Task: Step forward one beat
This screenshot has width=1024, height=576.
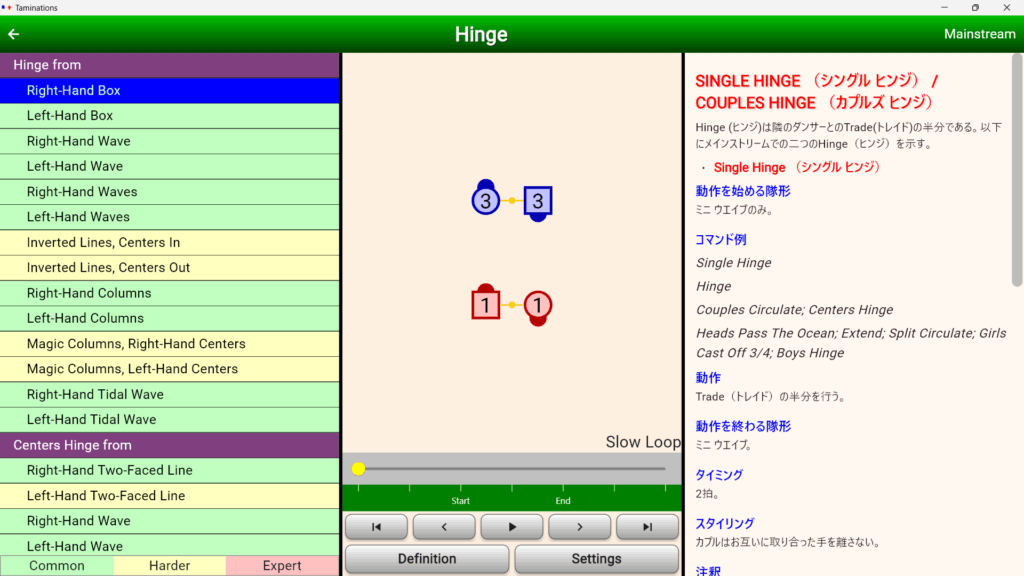Action: tap(579, 527)
